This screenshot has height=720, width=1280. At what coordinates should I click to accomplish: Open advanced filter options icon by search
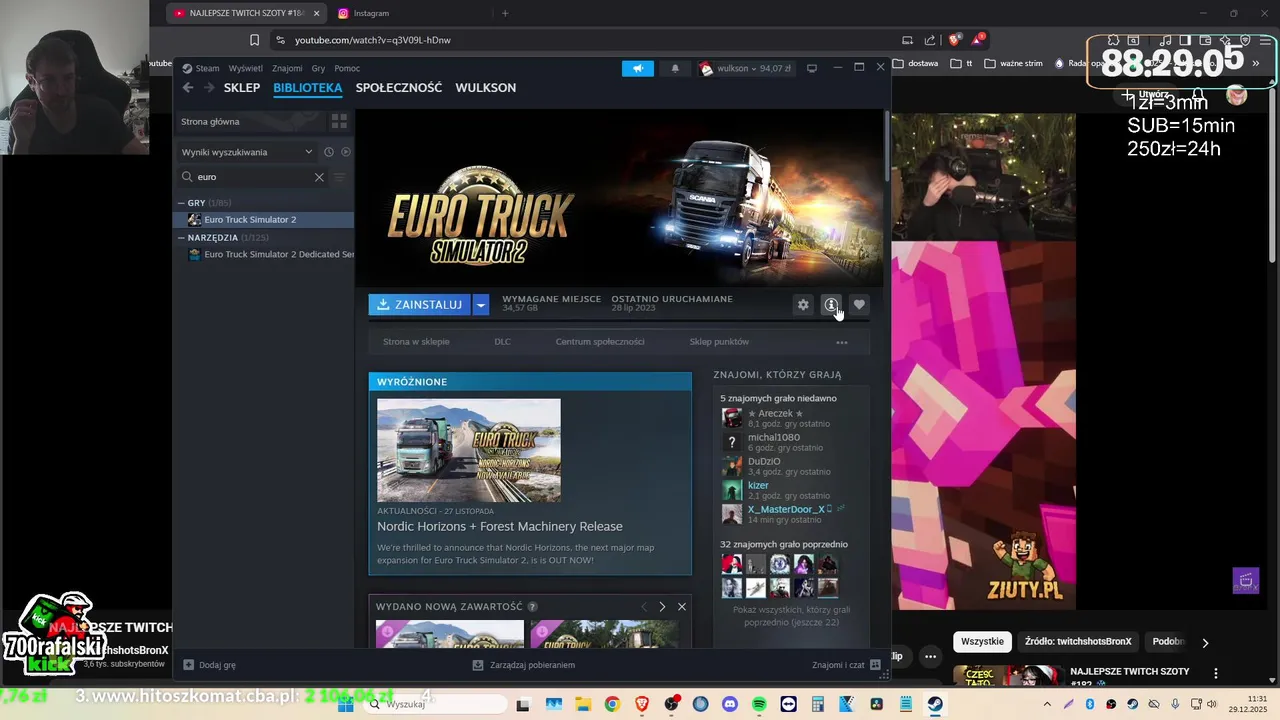(x=339, y=177)
